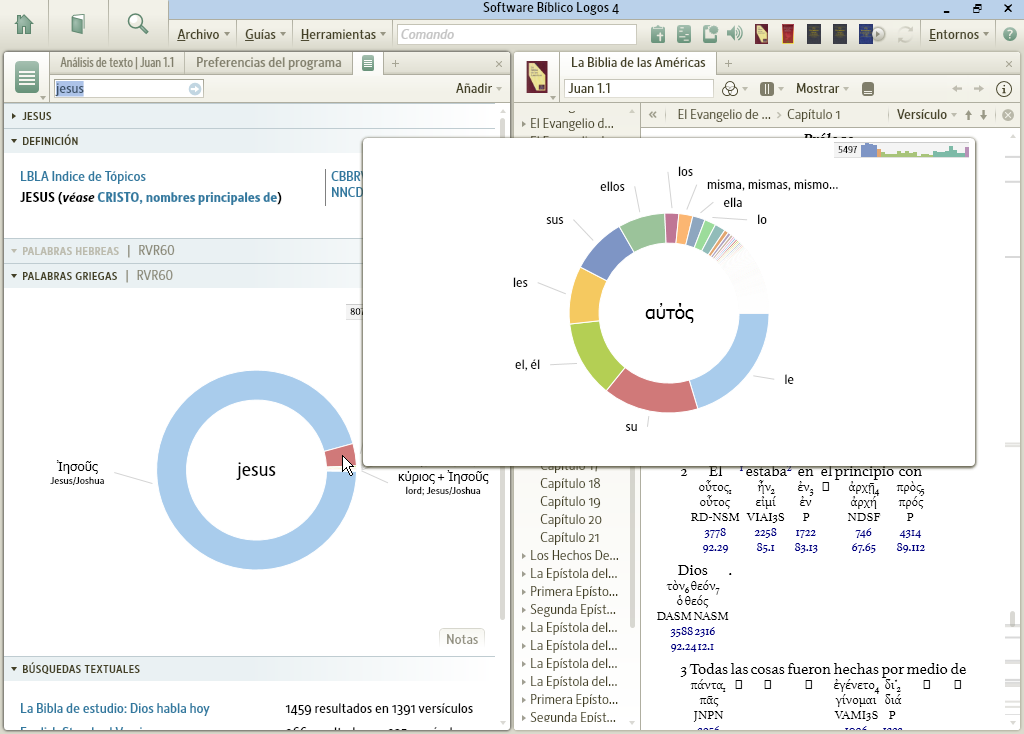Screen dimensions: 1024x734
Task: Open the Archivo menu
Action: (x=203, y=34)
